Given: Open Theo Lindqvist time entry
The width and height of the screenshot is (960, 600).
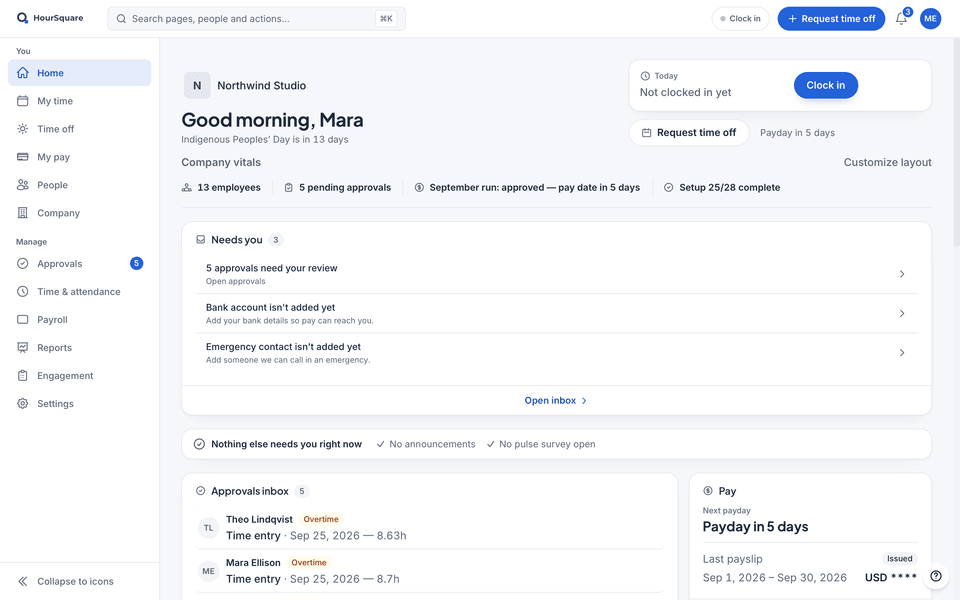Looking at the screenshot, I should tap(430, 528).
